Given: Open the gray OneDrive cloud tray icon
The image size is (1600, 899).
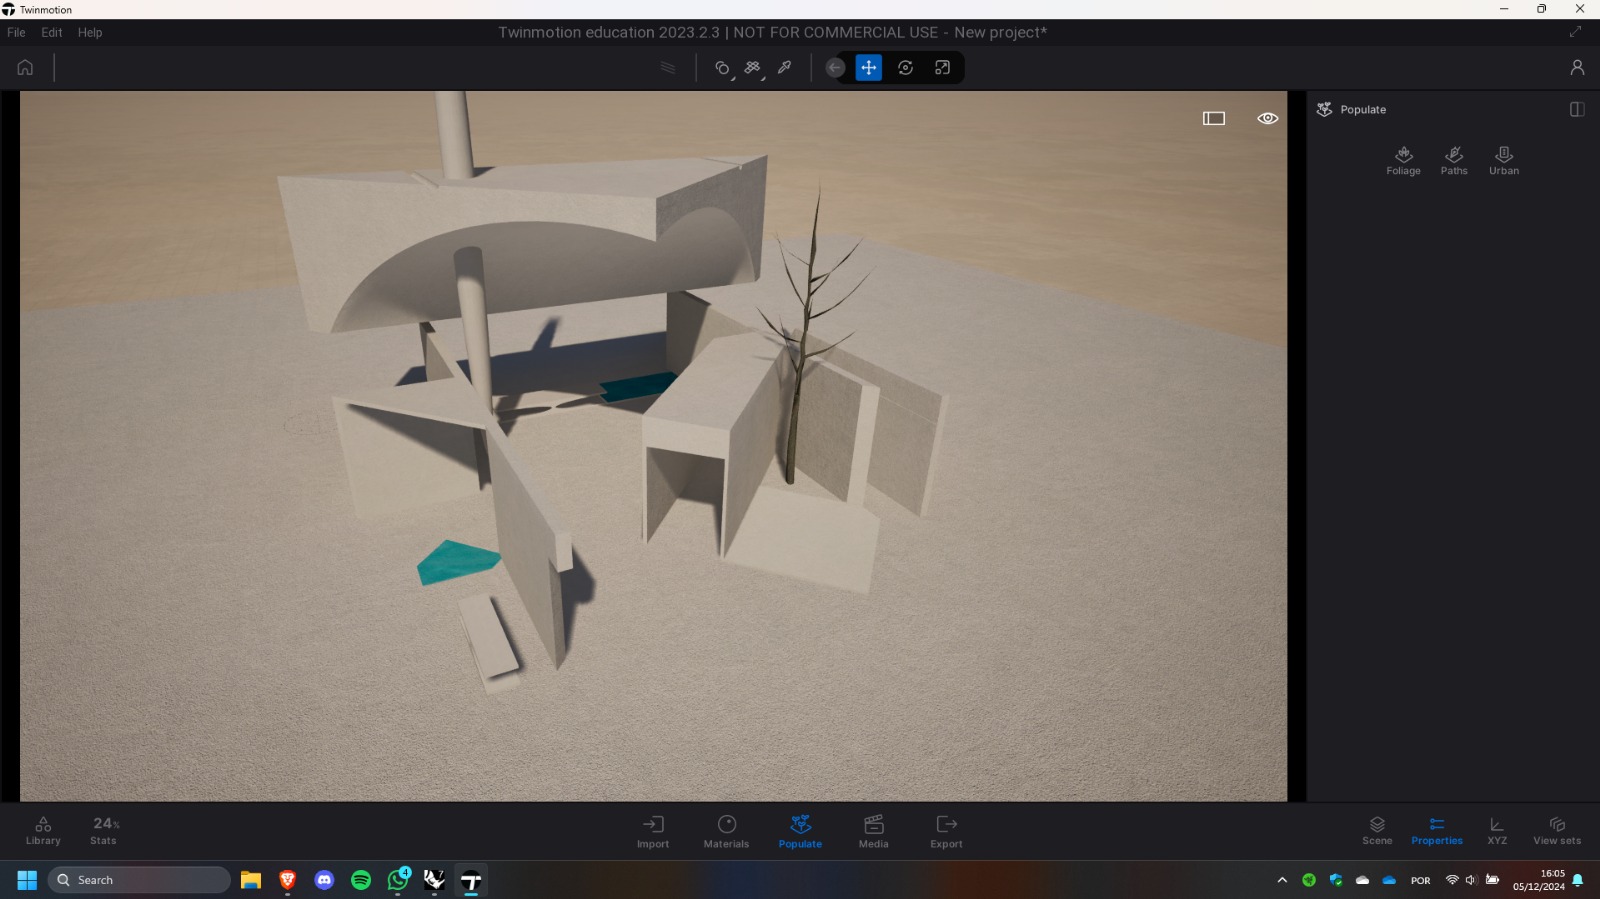Looking at the screenshot, I should [x=1362, y=880].
